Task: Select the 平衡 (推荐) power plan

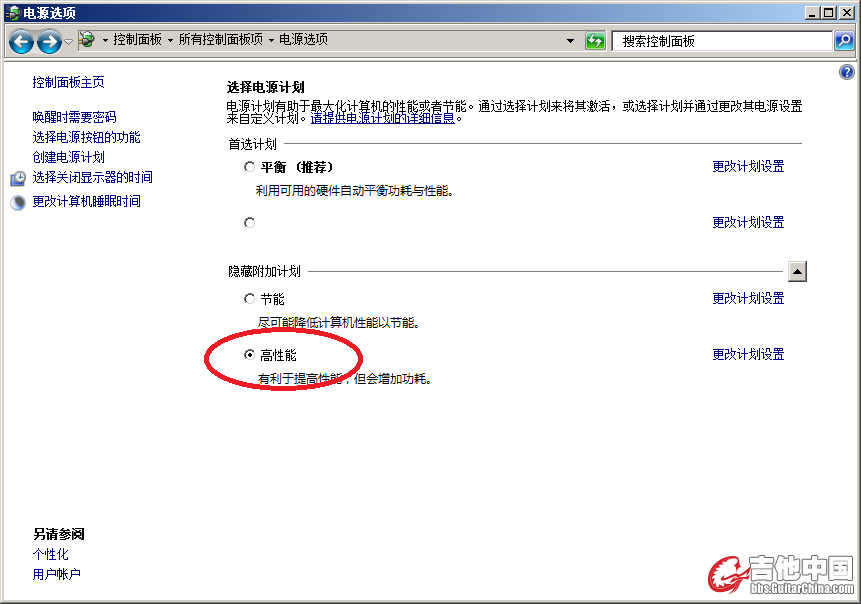Action: click(x=250, y=167)
